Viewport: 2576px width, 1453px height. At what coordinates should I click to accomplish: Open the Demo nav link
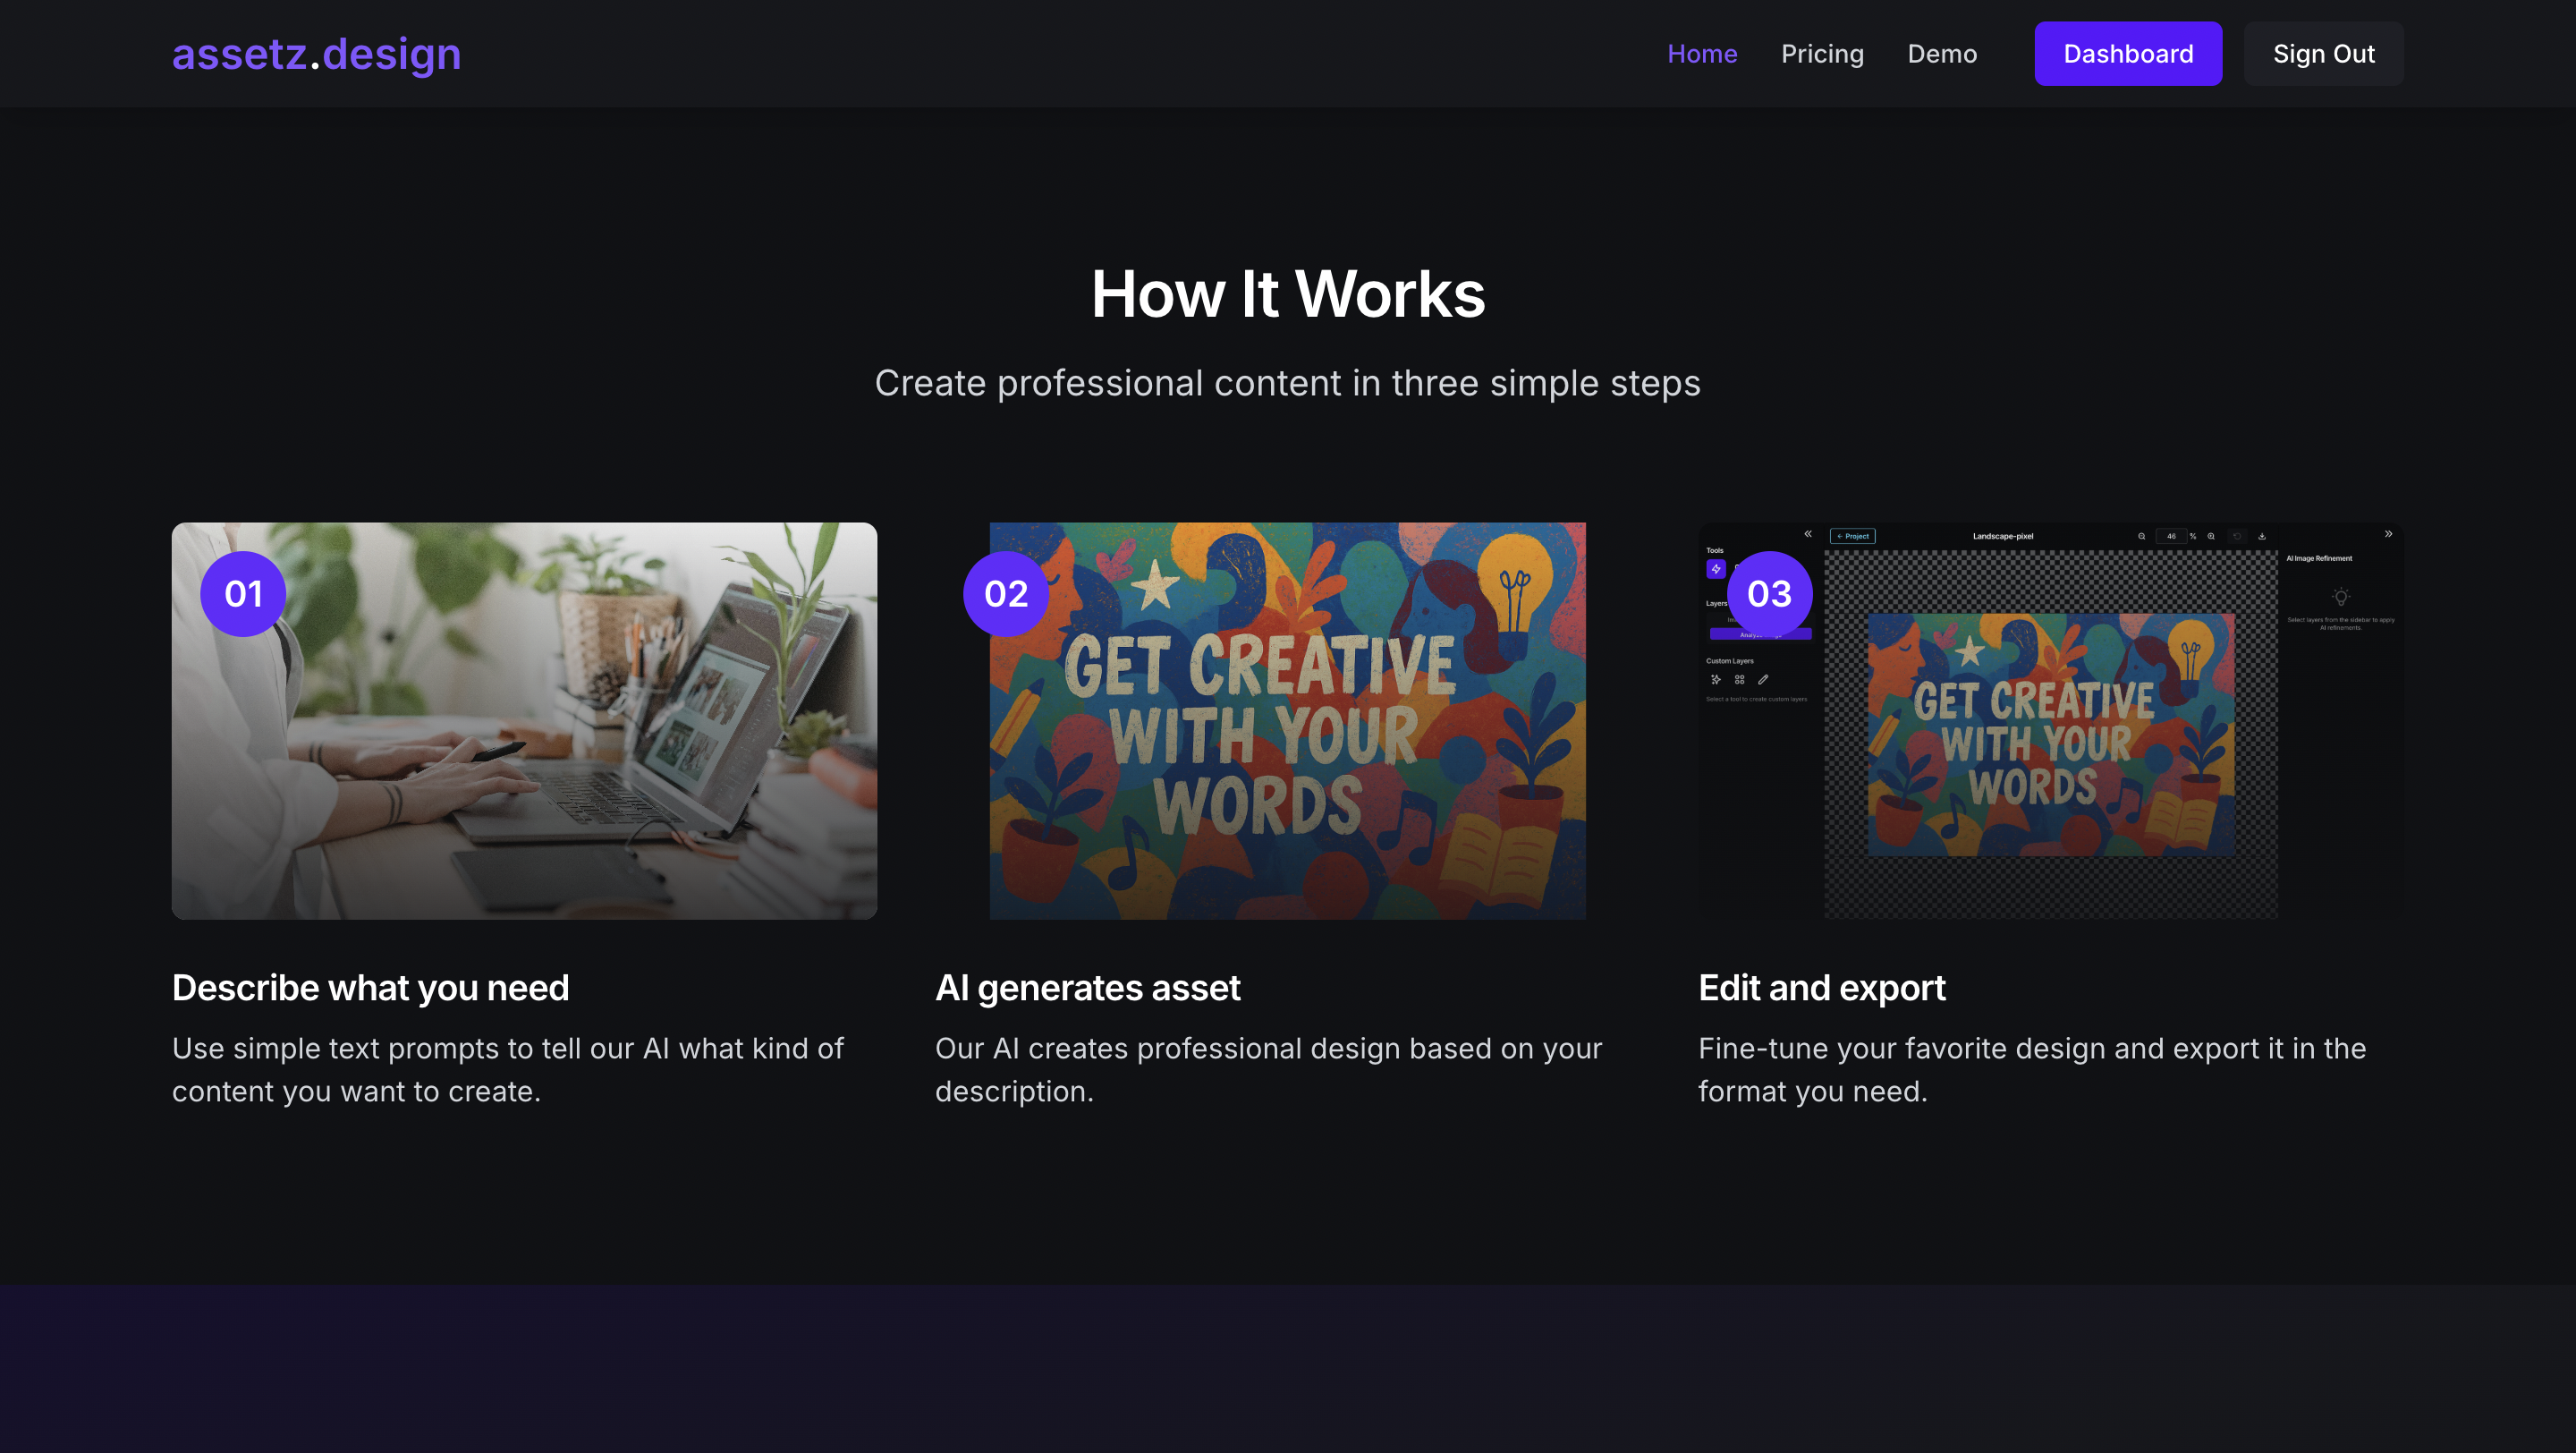tap(1942, 54)
